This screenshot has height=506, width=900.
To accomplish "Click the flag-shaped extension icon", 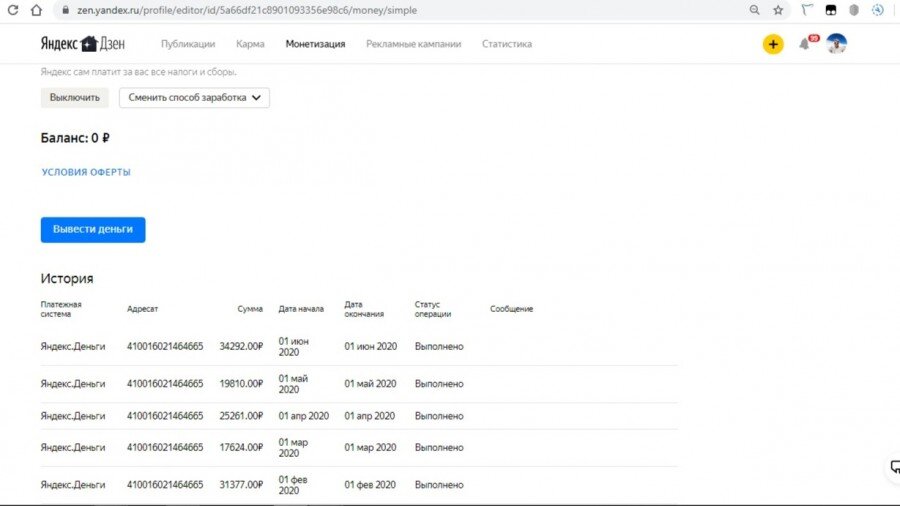I will click(807, 10).
